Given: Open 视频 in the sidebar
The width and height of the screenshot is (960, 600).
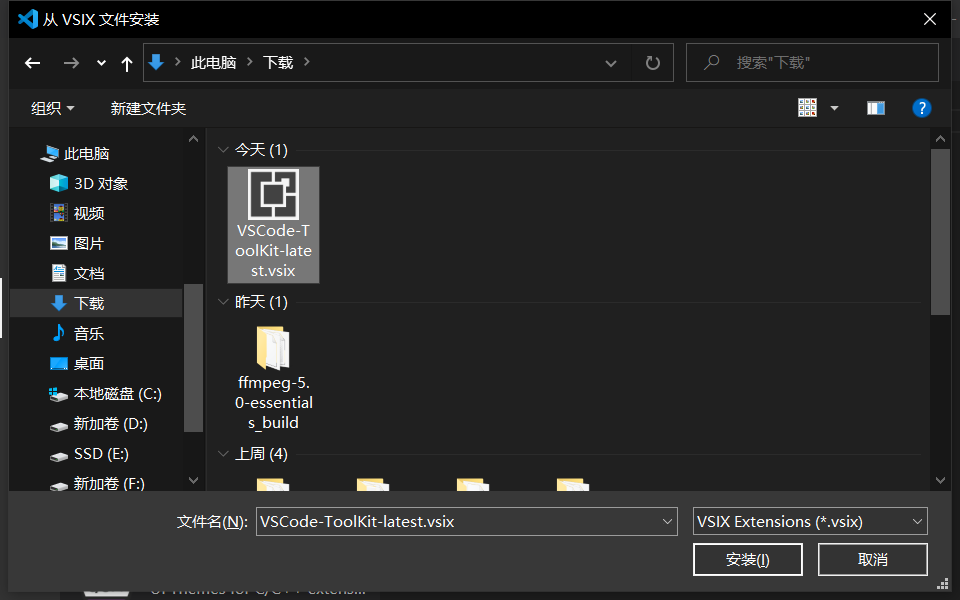Looking at the screenshot, I should point(89,213).
